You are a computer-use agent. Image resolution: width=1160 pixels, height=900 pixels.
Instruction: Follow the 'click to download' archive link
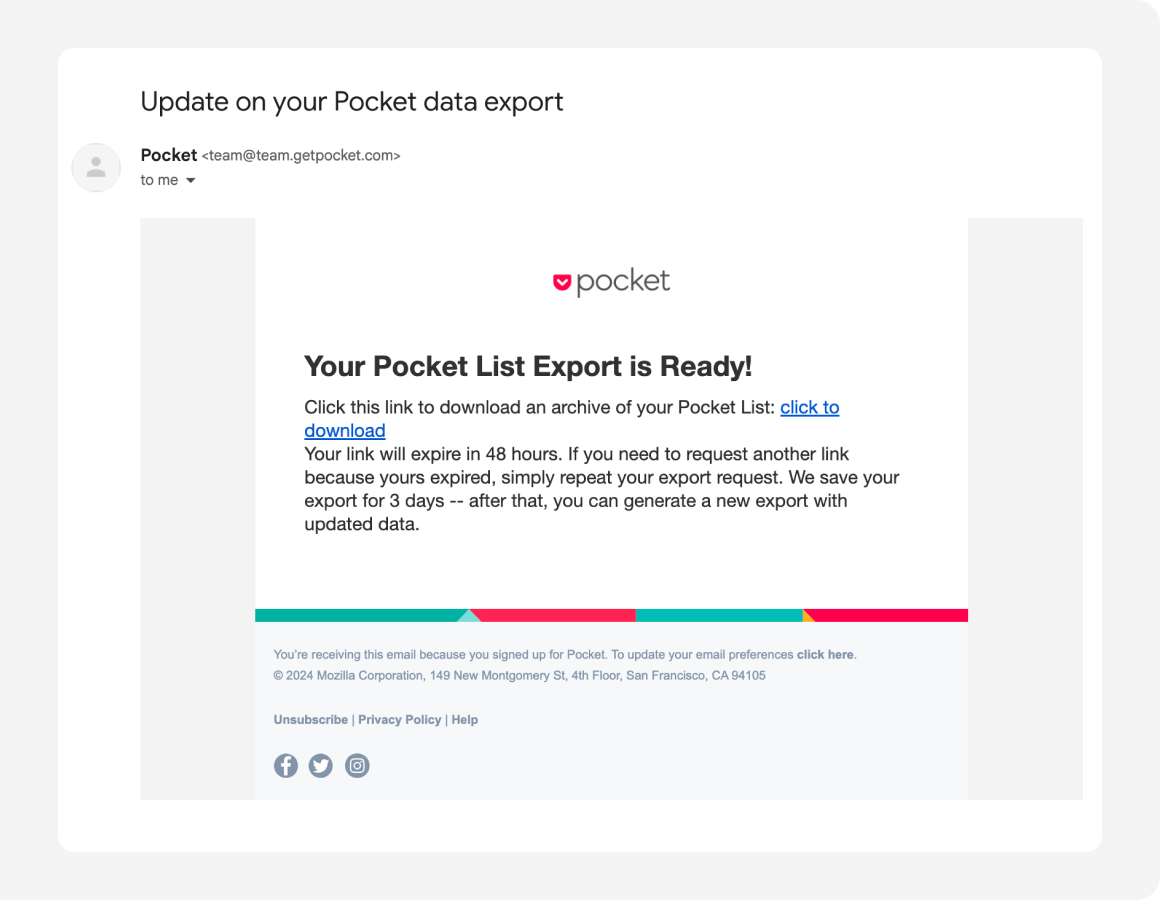tap(572, 419)
